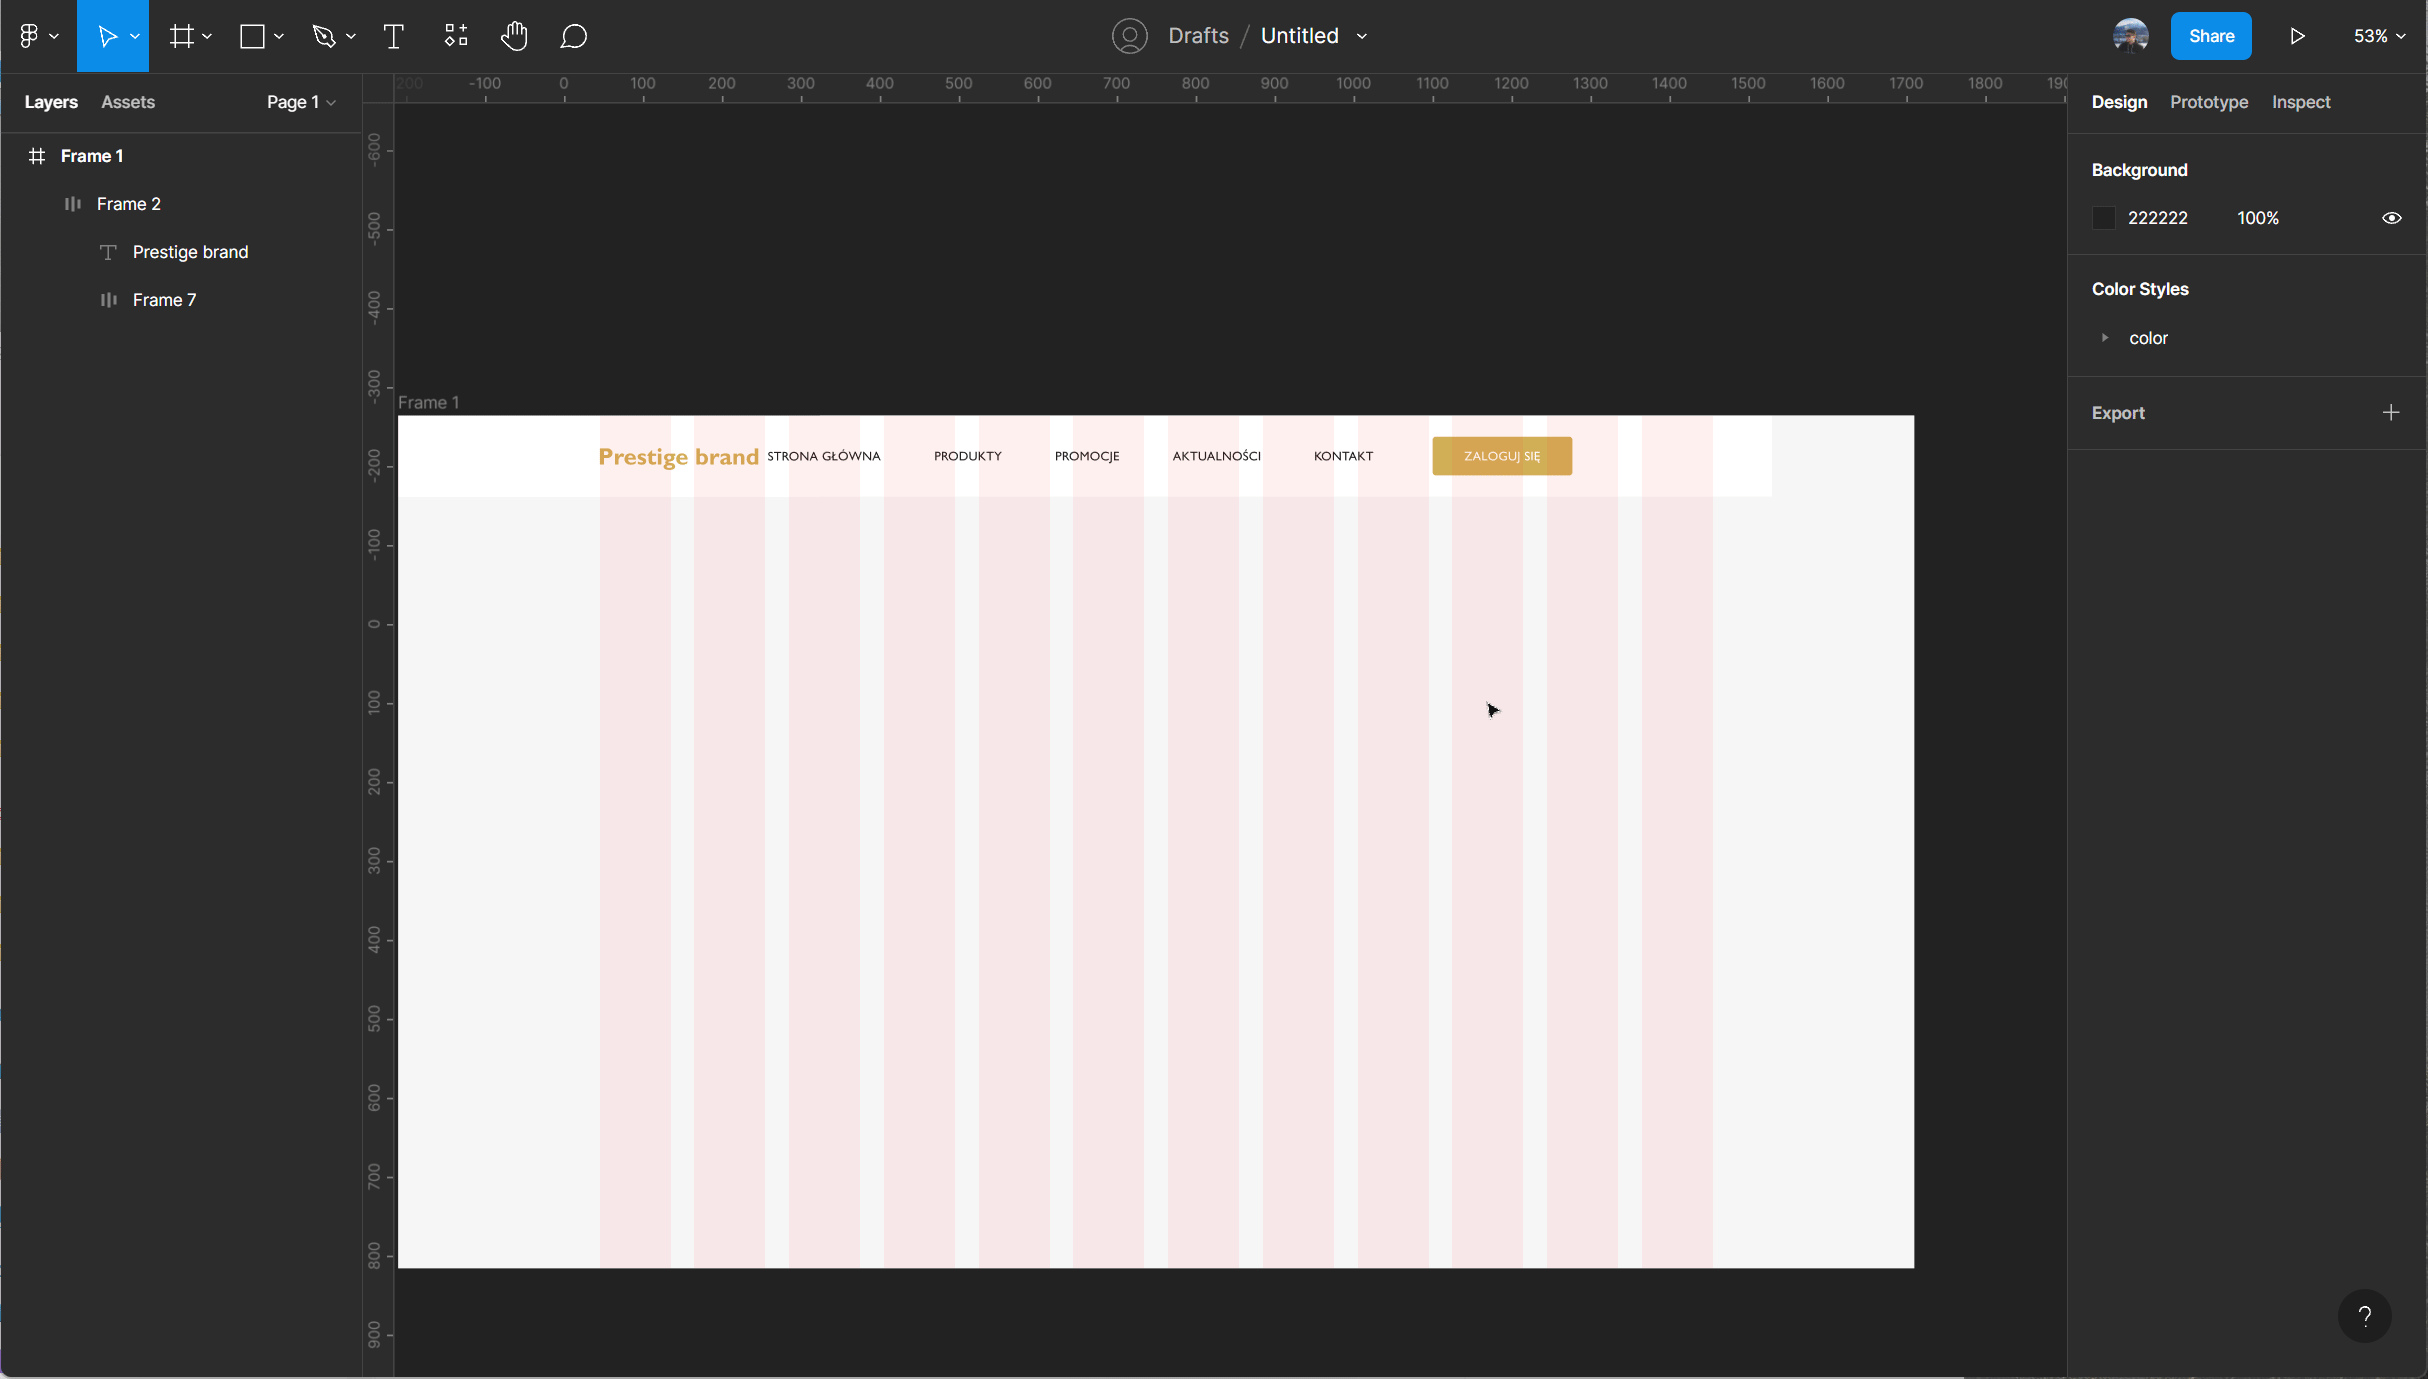The height and width of the screenshot is (1379, 2428).
Task: Click the Share button
Action: [x=2211, y=35]
